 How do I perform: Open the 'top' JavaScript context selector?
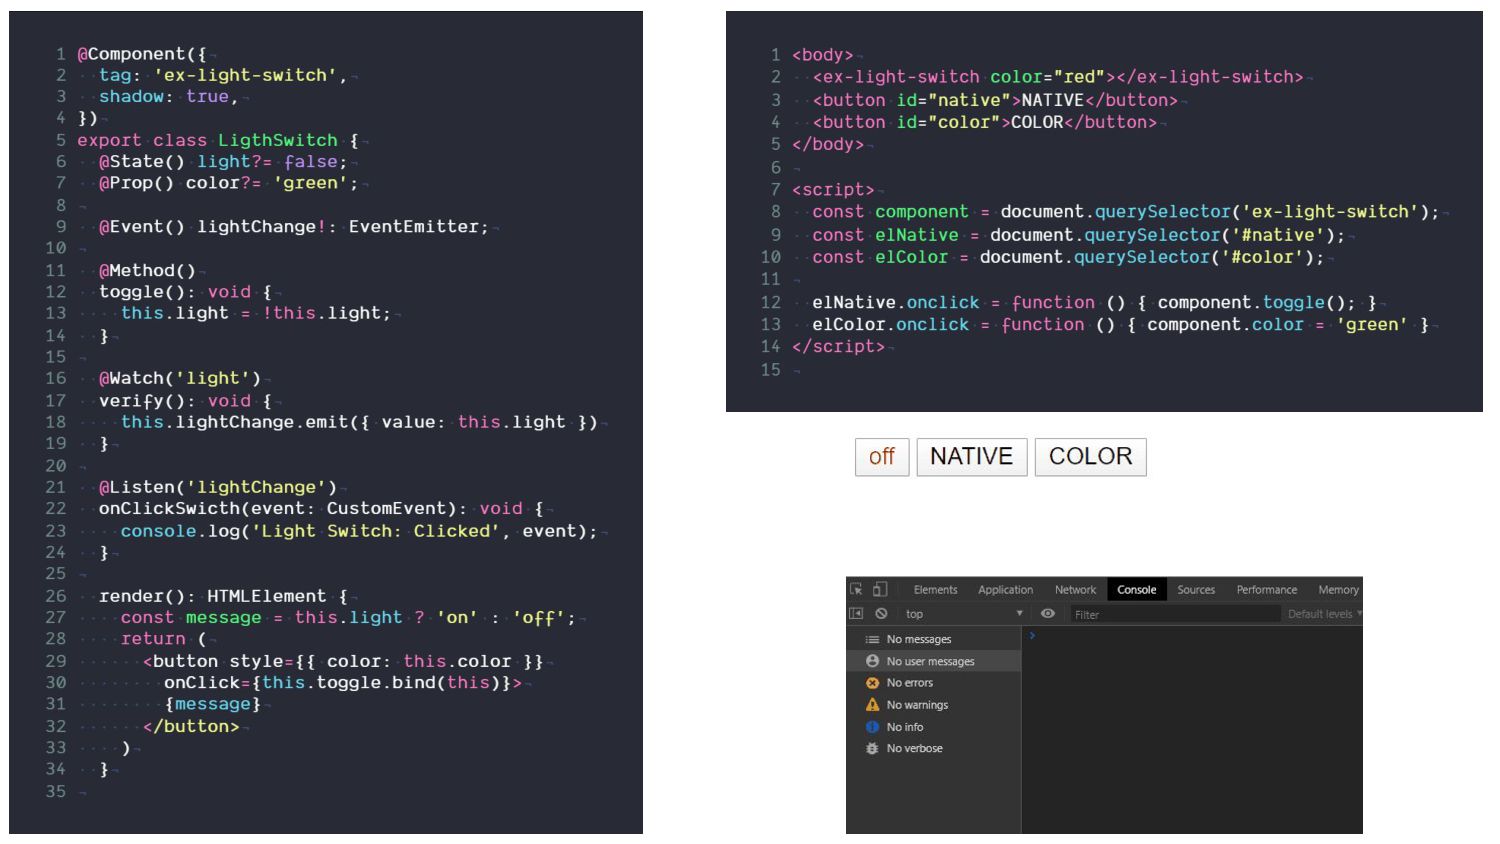(x=964, y=614)
